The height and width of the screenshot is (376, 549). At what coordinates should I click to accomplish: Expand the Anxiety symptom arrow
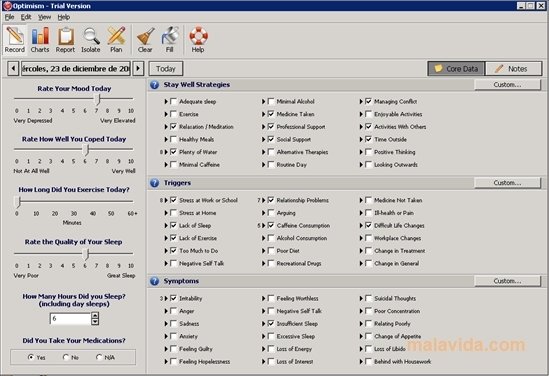[x=166, y=336]
